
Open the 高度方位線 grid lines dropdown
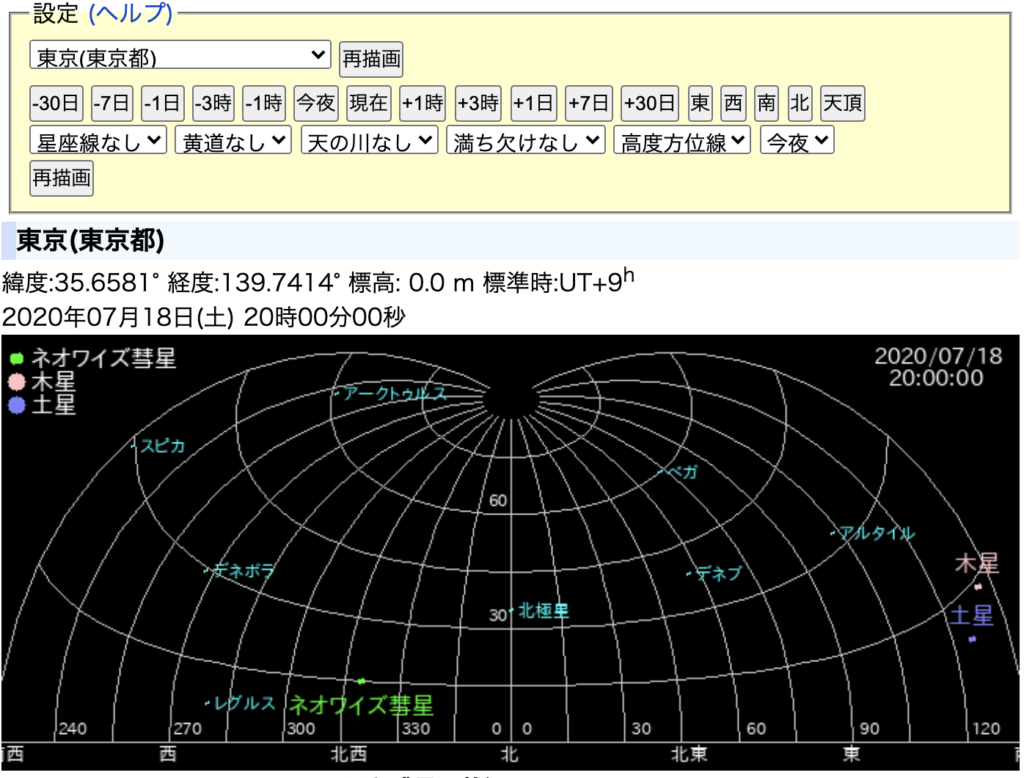682,141
